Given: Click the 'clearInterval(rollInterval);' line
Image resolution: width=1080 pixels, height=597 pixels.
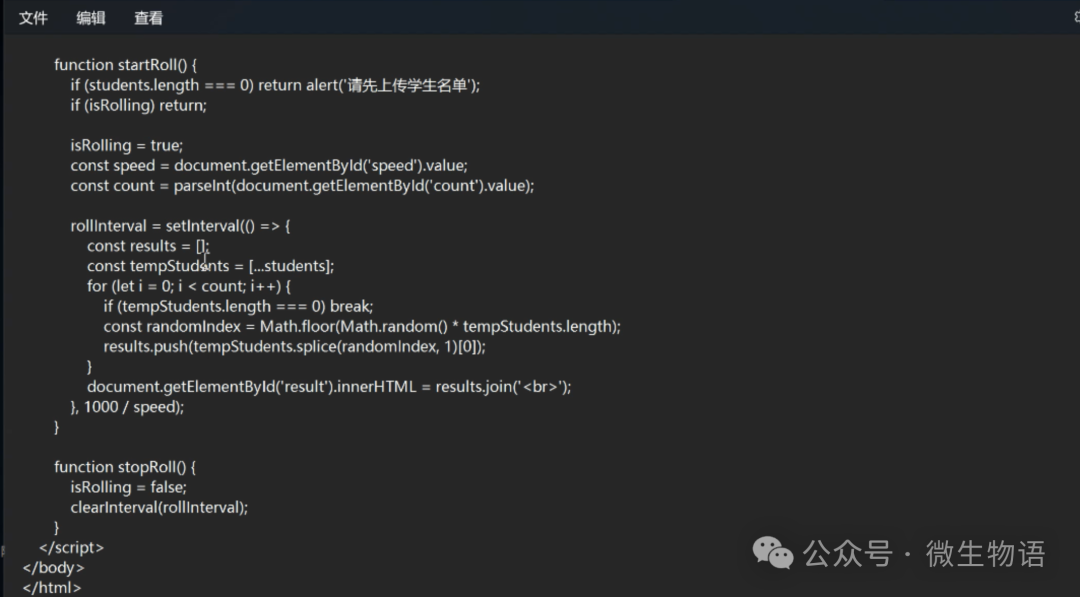Looking at the screenshot, I should point(159,507).
